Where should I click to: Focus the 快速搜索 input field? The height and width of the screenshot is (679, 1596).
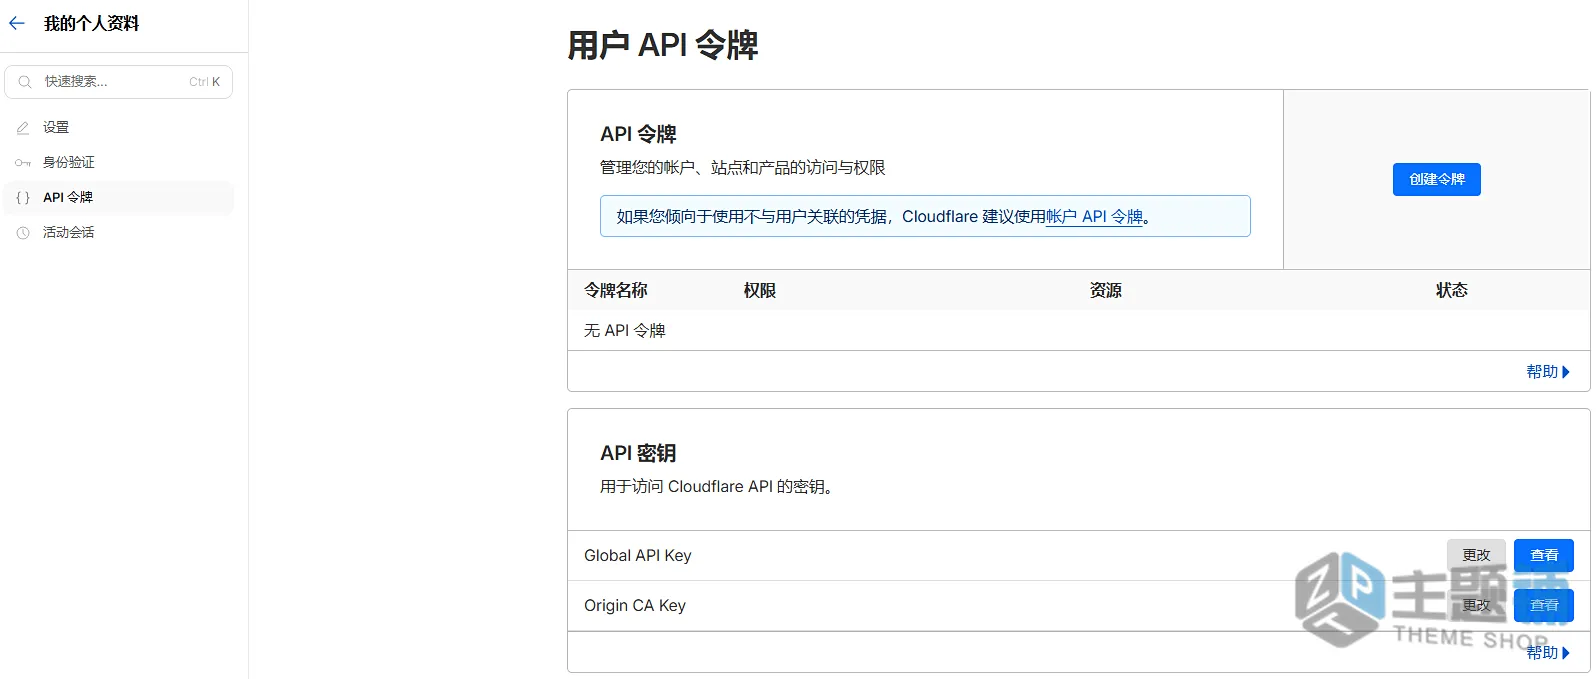[x=118, y=82]
